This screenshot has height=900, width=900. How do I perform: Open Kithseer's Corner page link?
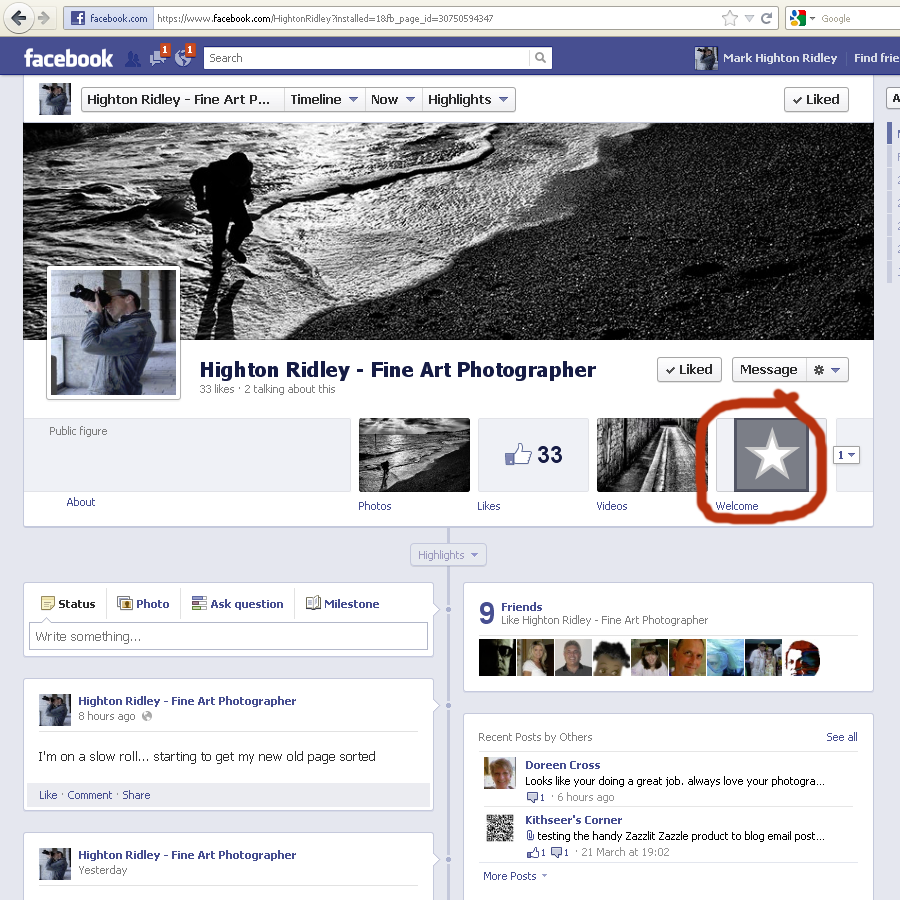pyautogui.click(x=573, y=820)
